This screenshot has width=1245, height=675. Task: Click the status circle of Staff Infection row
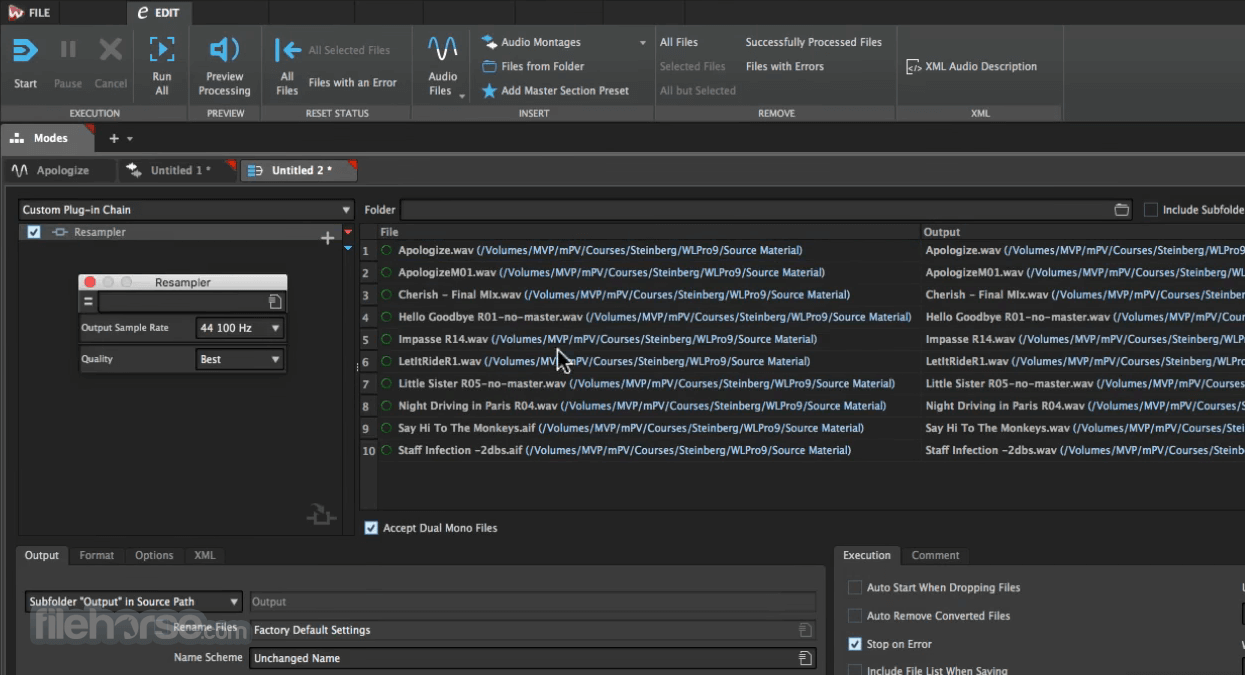(386, 450)
